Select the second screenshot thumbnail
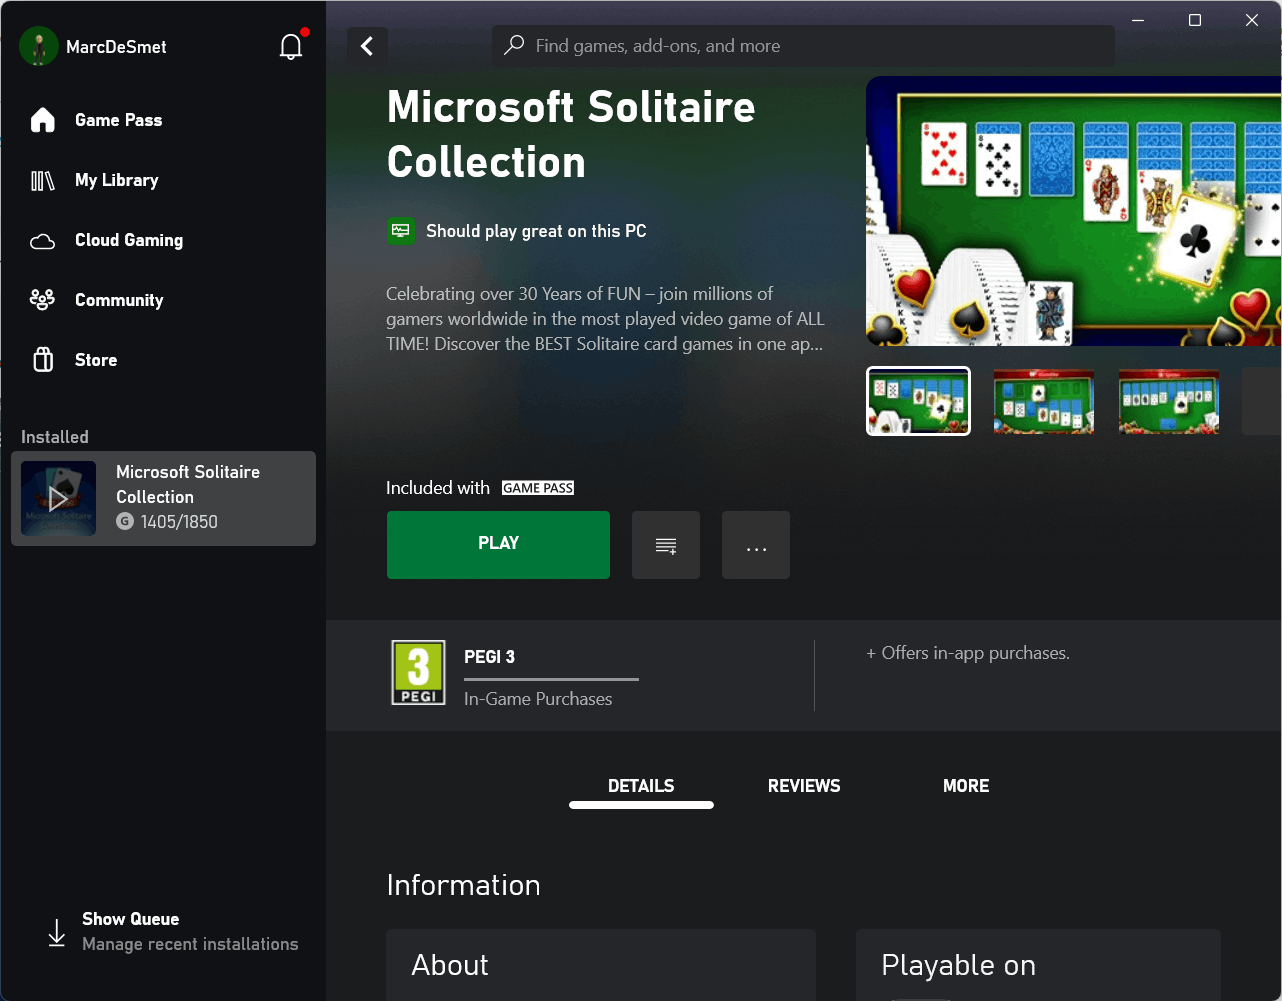 tap(1043, 401)
